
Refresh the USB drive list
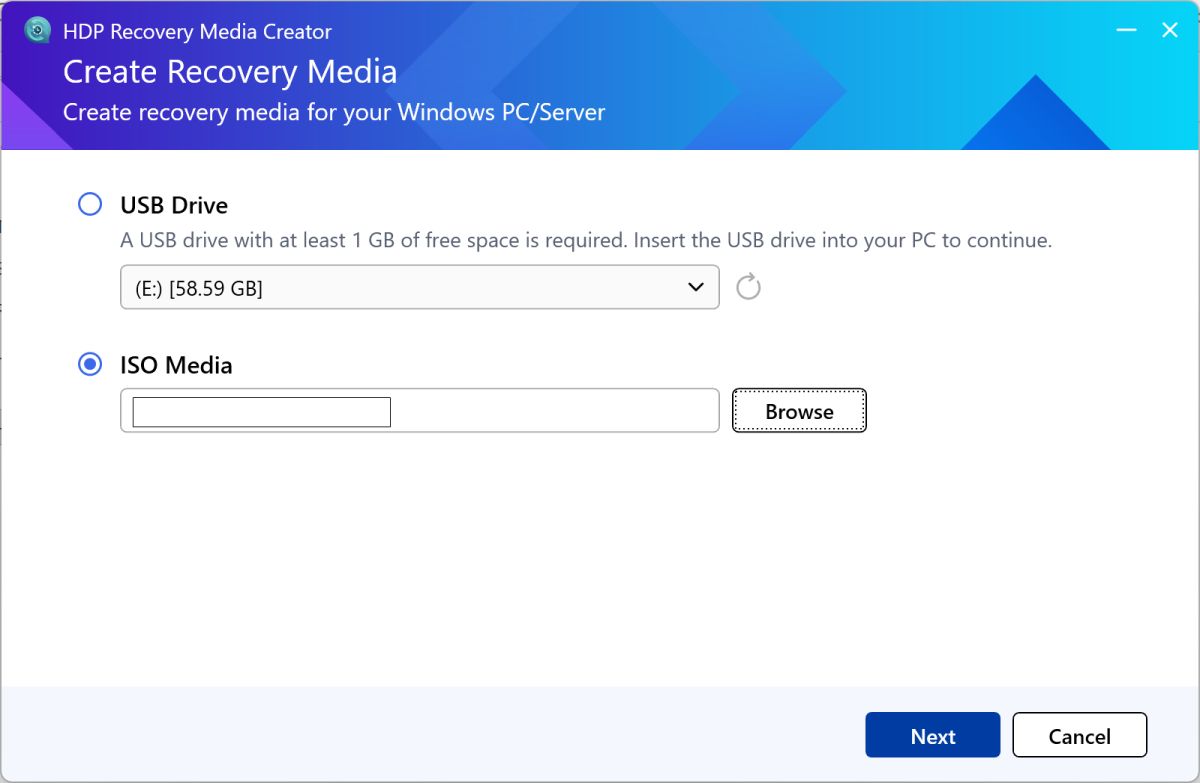(x=748, y=288)
